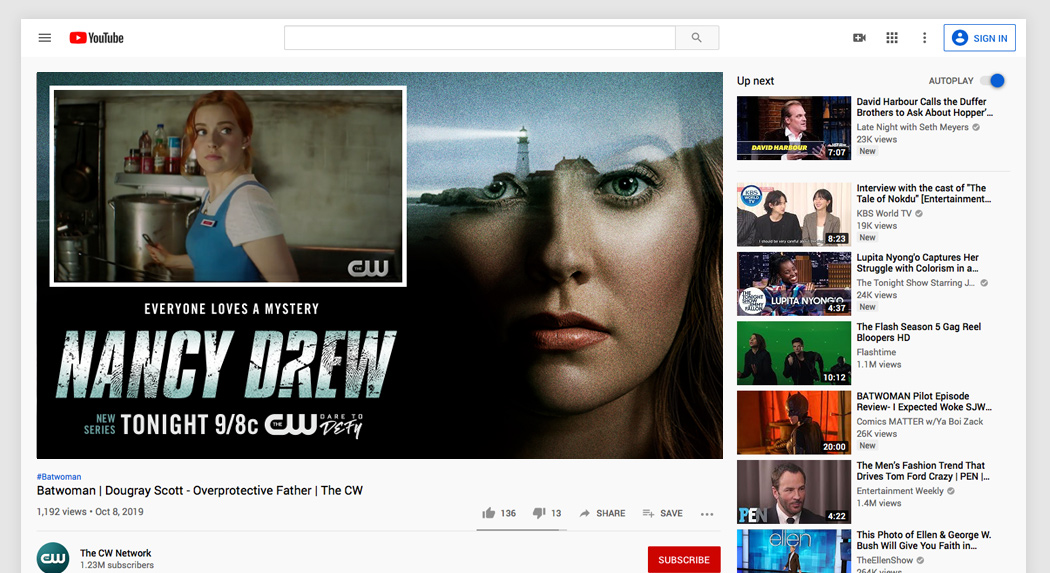Click title 'The Flash Season 5 Gag Reel Bloopers HD'
1050x573 pixels.
pyautogui.click(x=919, y=332)
